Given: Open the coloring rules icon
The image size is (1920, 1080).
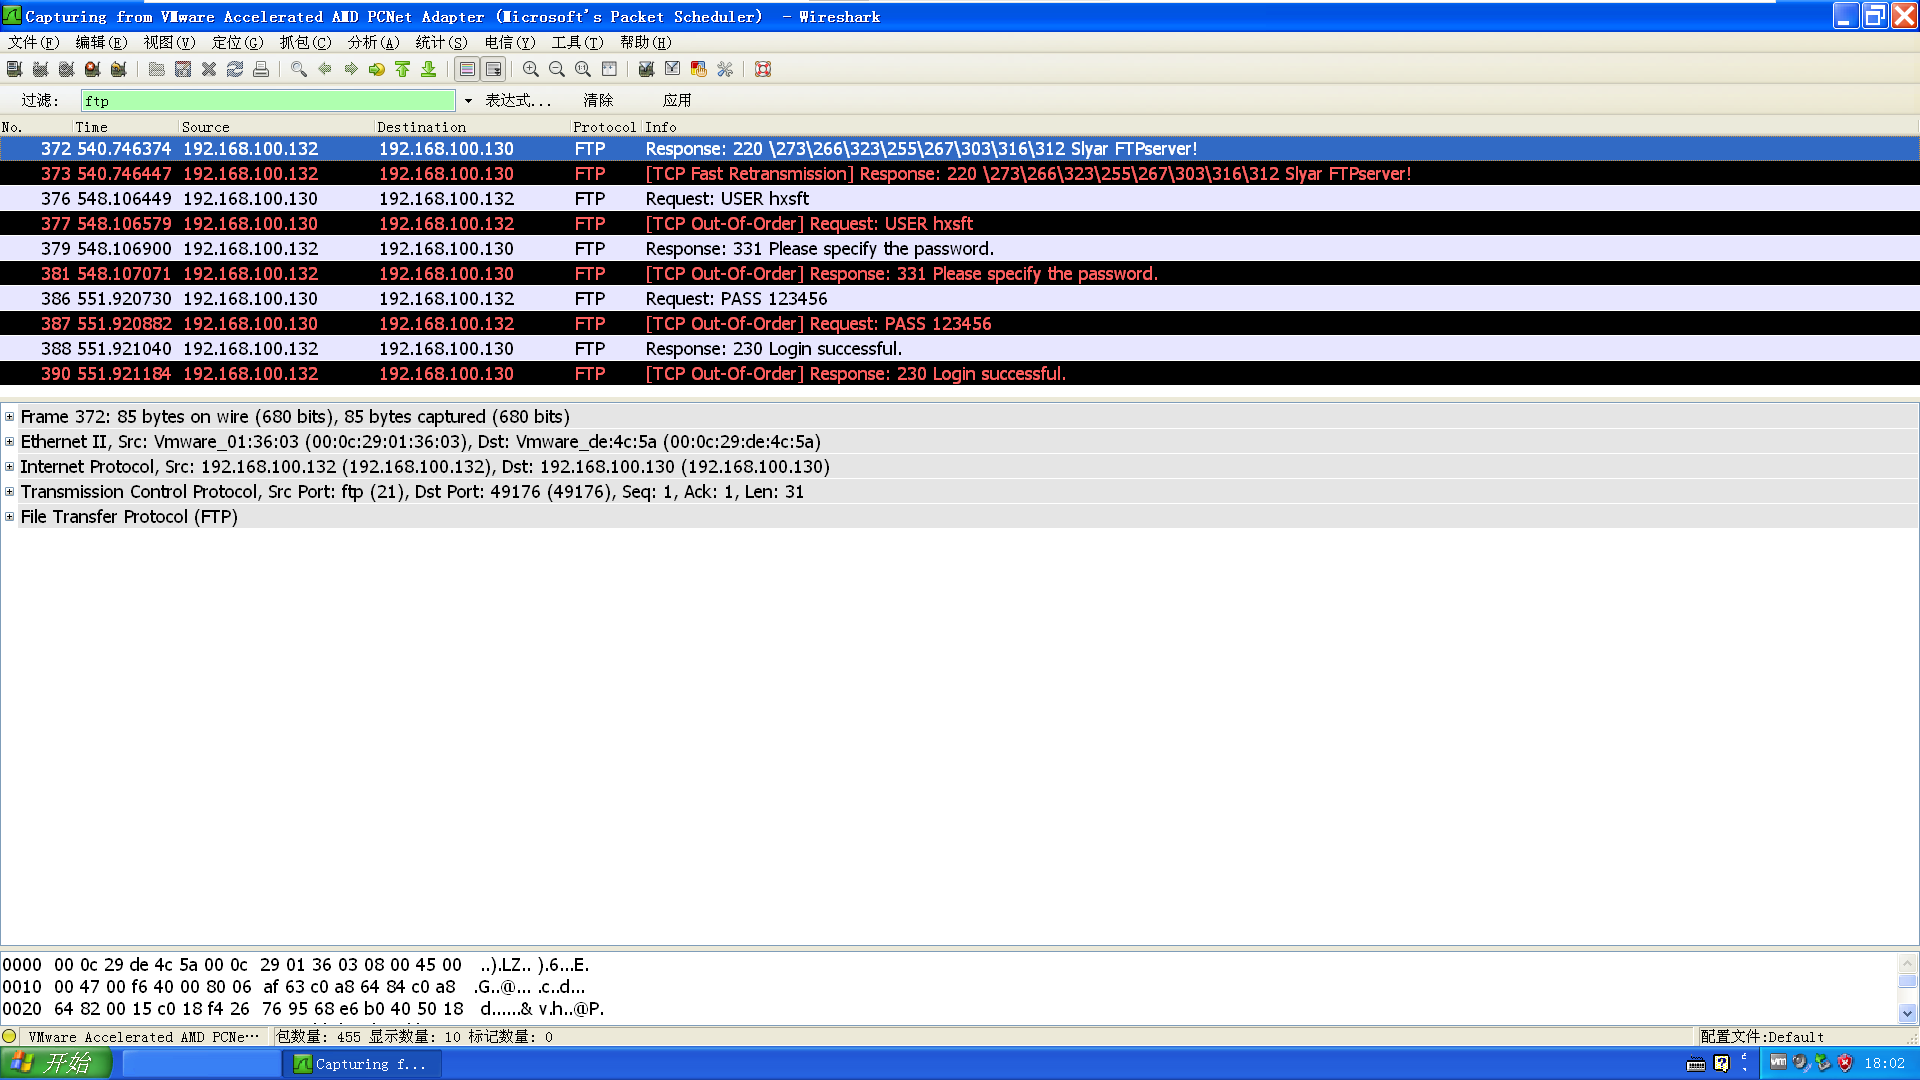Looking at the screenshot, I should click(698, 69).
